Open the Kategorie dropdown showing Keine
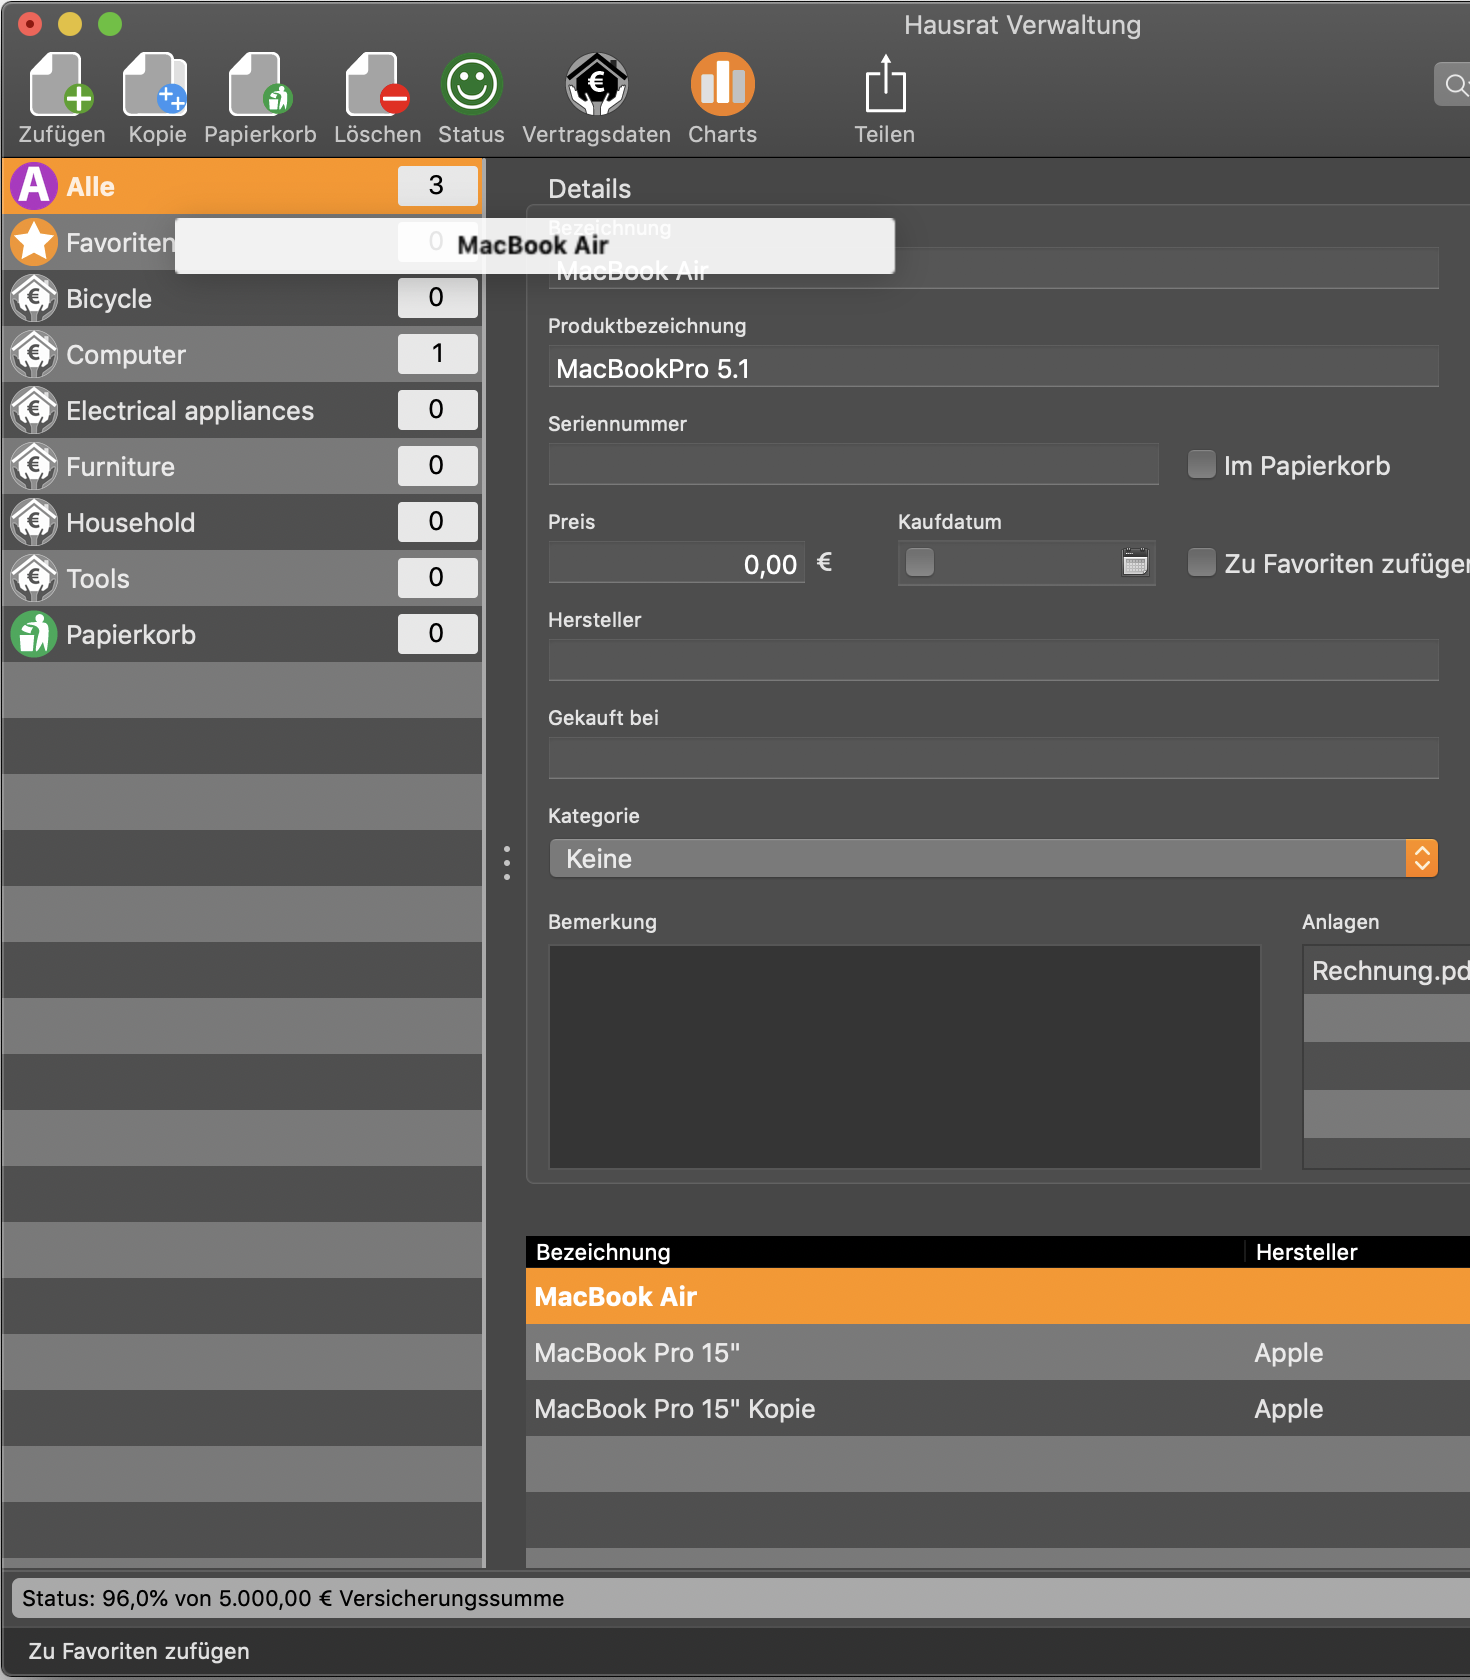Image resolution: width=1470 pixels, height=1680 pixels. (993, 858)
